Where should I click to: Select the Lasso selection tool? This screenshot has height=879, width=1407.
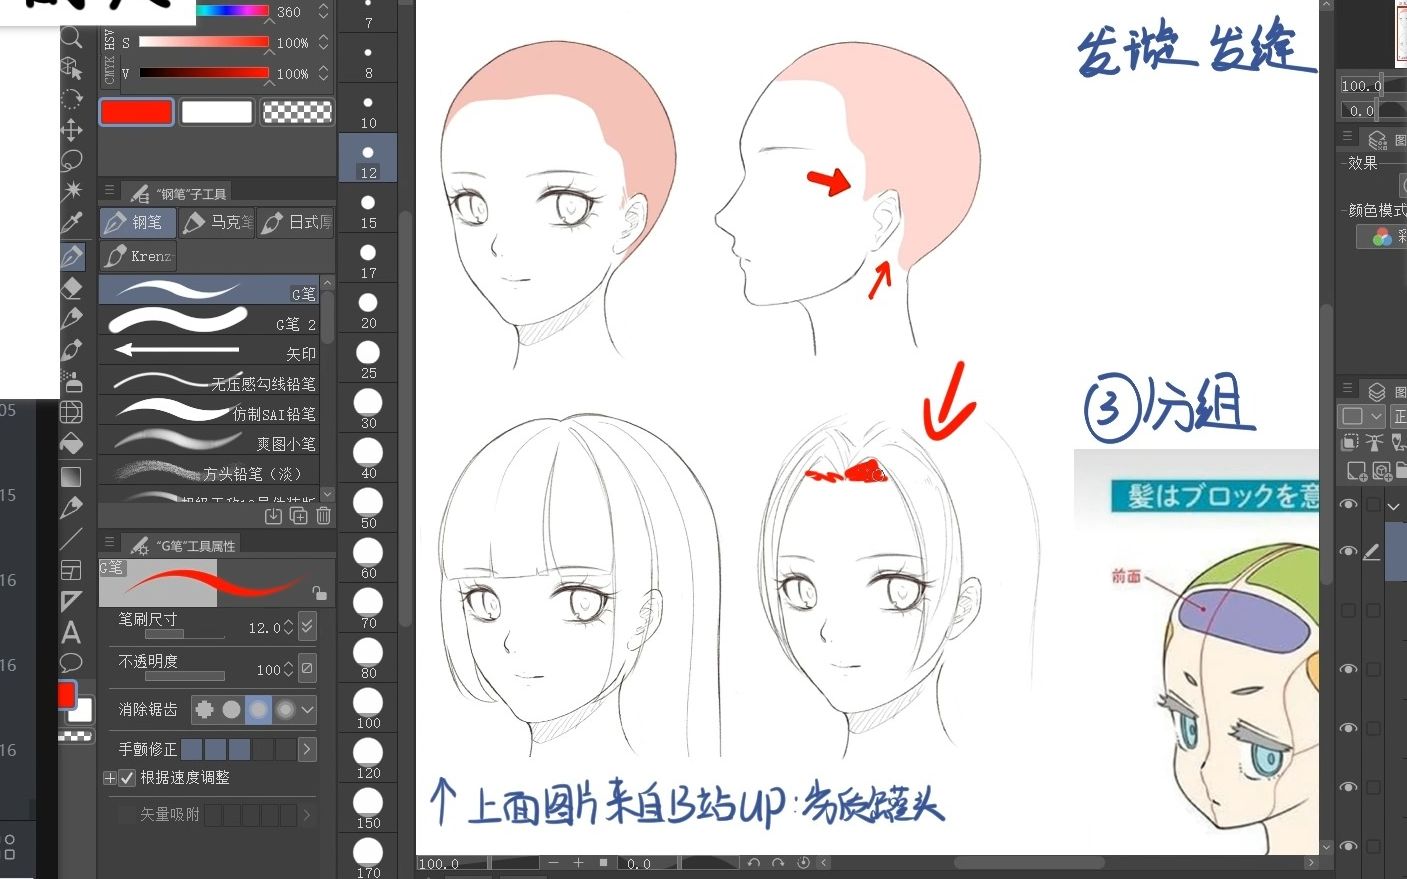tap(71, 160)
